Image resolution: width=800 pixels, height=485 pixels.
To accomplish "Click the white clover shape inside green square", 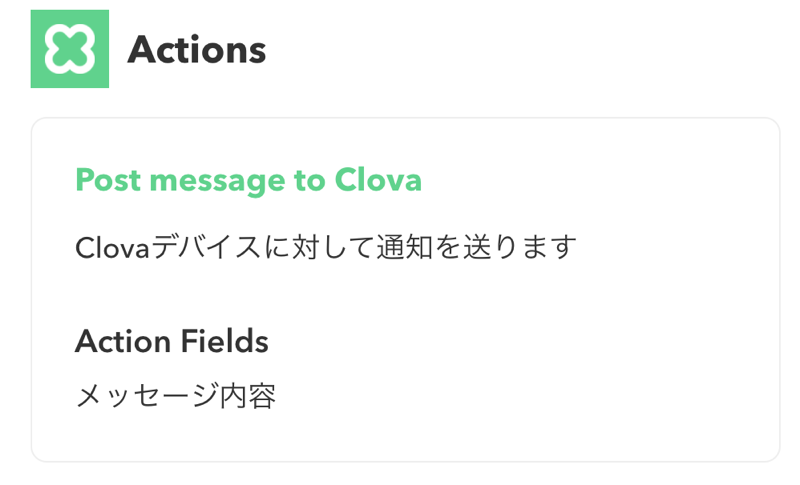I will [69, 49].
